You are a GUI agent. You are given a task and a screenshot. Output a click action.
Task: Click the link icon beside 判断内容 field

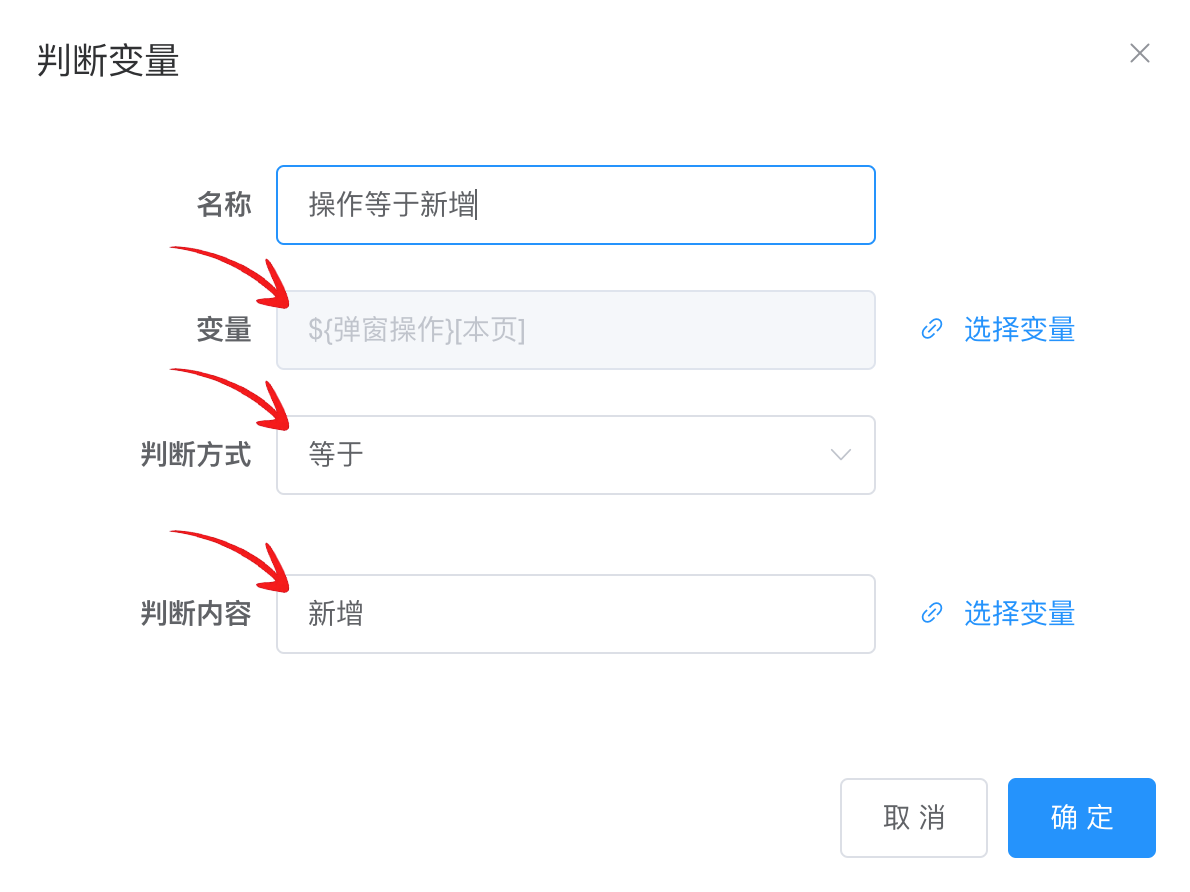(x=932, y=613)
